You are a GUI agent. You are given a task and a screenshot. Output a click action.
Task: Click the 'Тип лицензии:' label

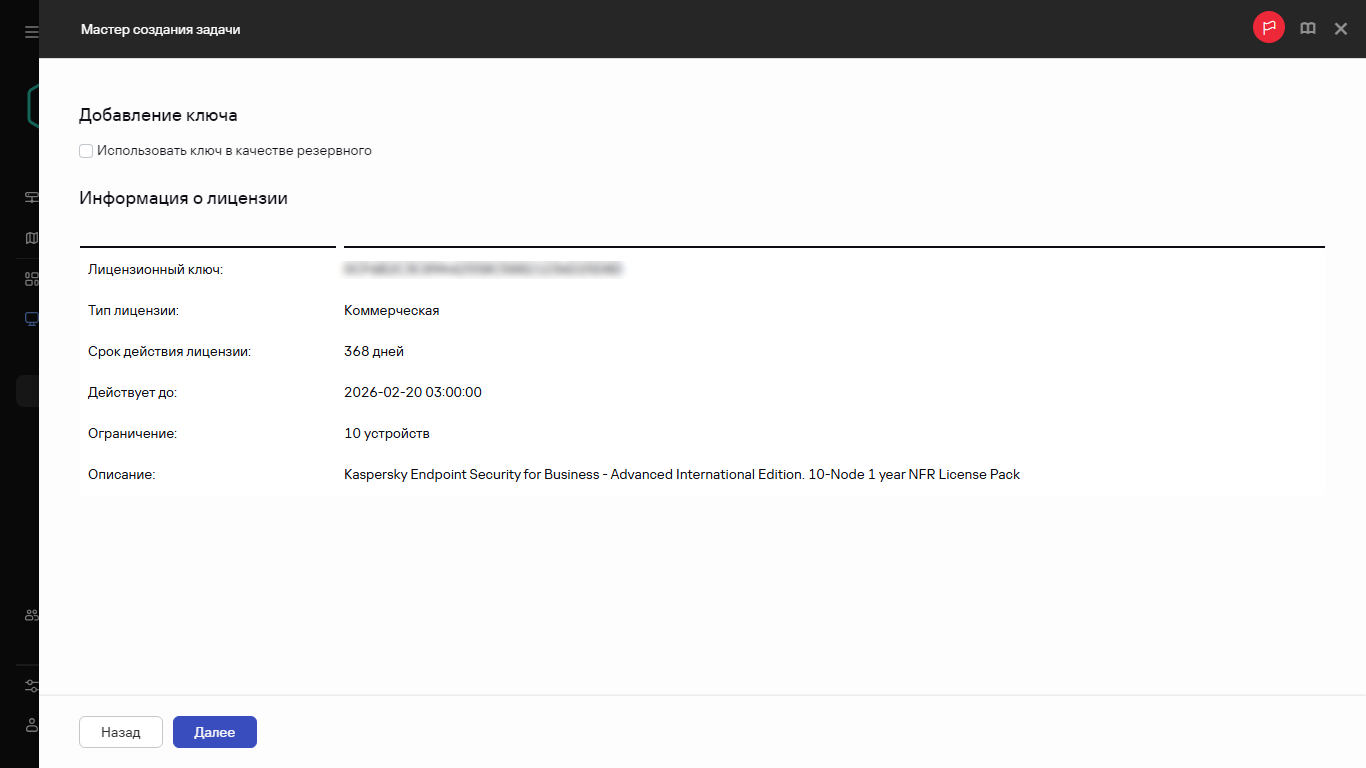[133, 310]
